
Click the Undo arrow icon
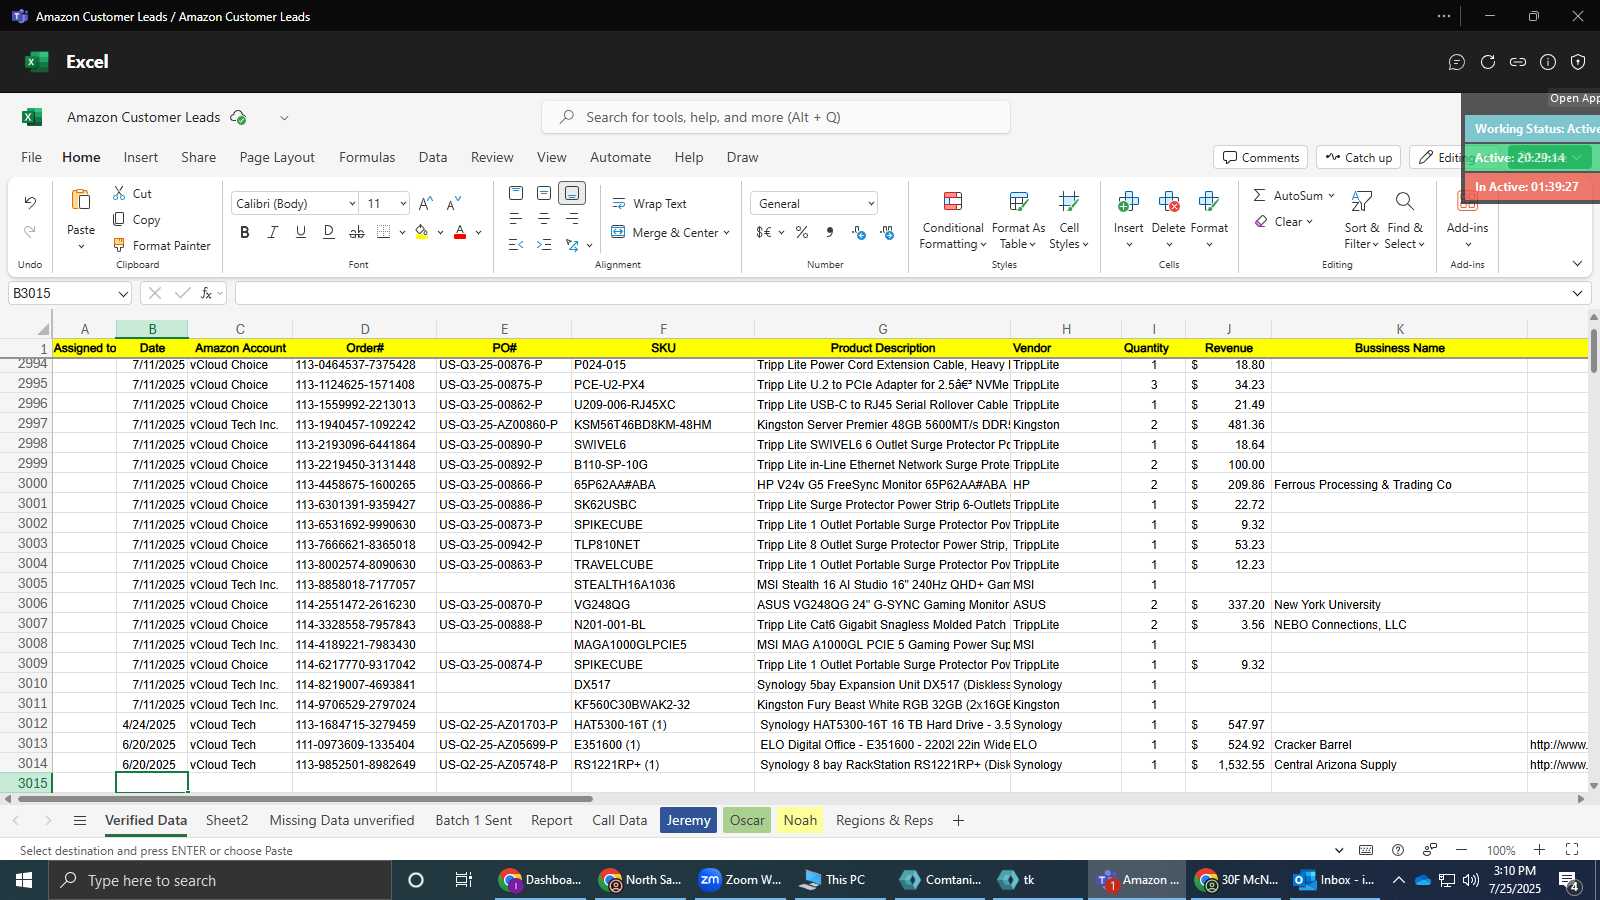(30, 203)
